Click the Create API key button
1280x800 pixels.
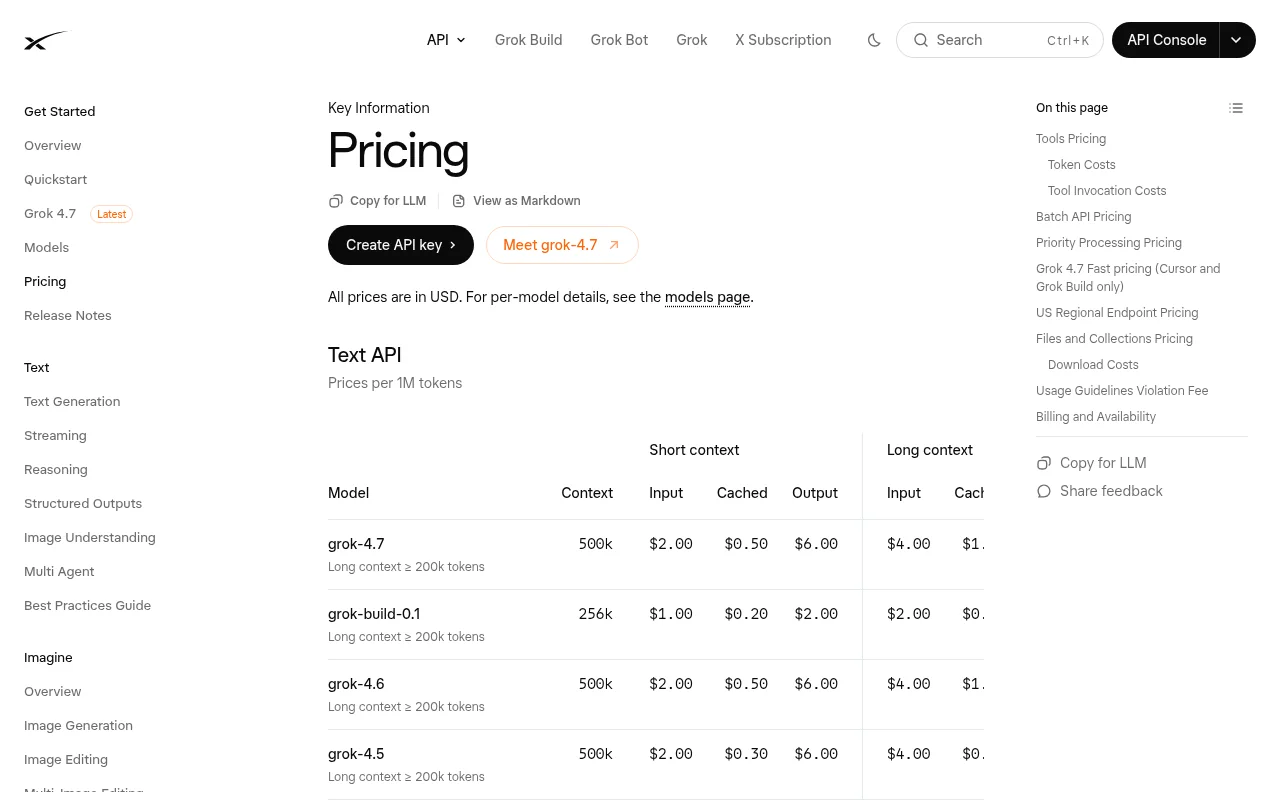coord(401,245)
